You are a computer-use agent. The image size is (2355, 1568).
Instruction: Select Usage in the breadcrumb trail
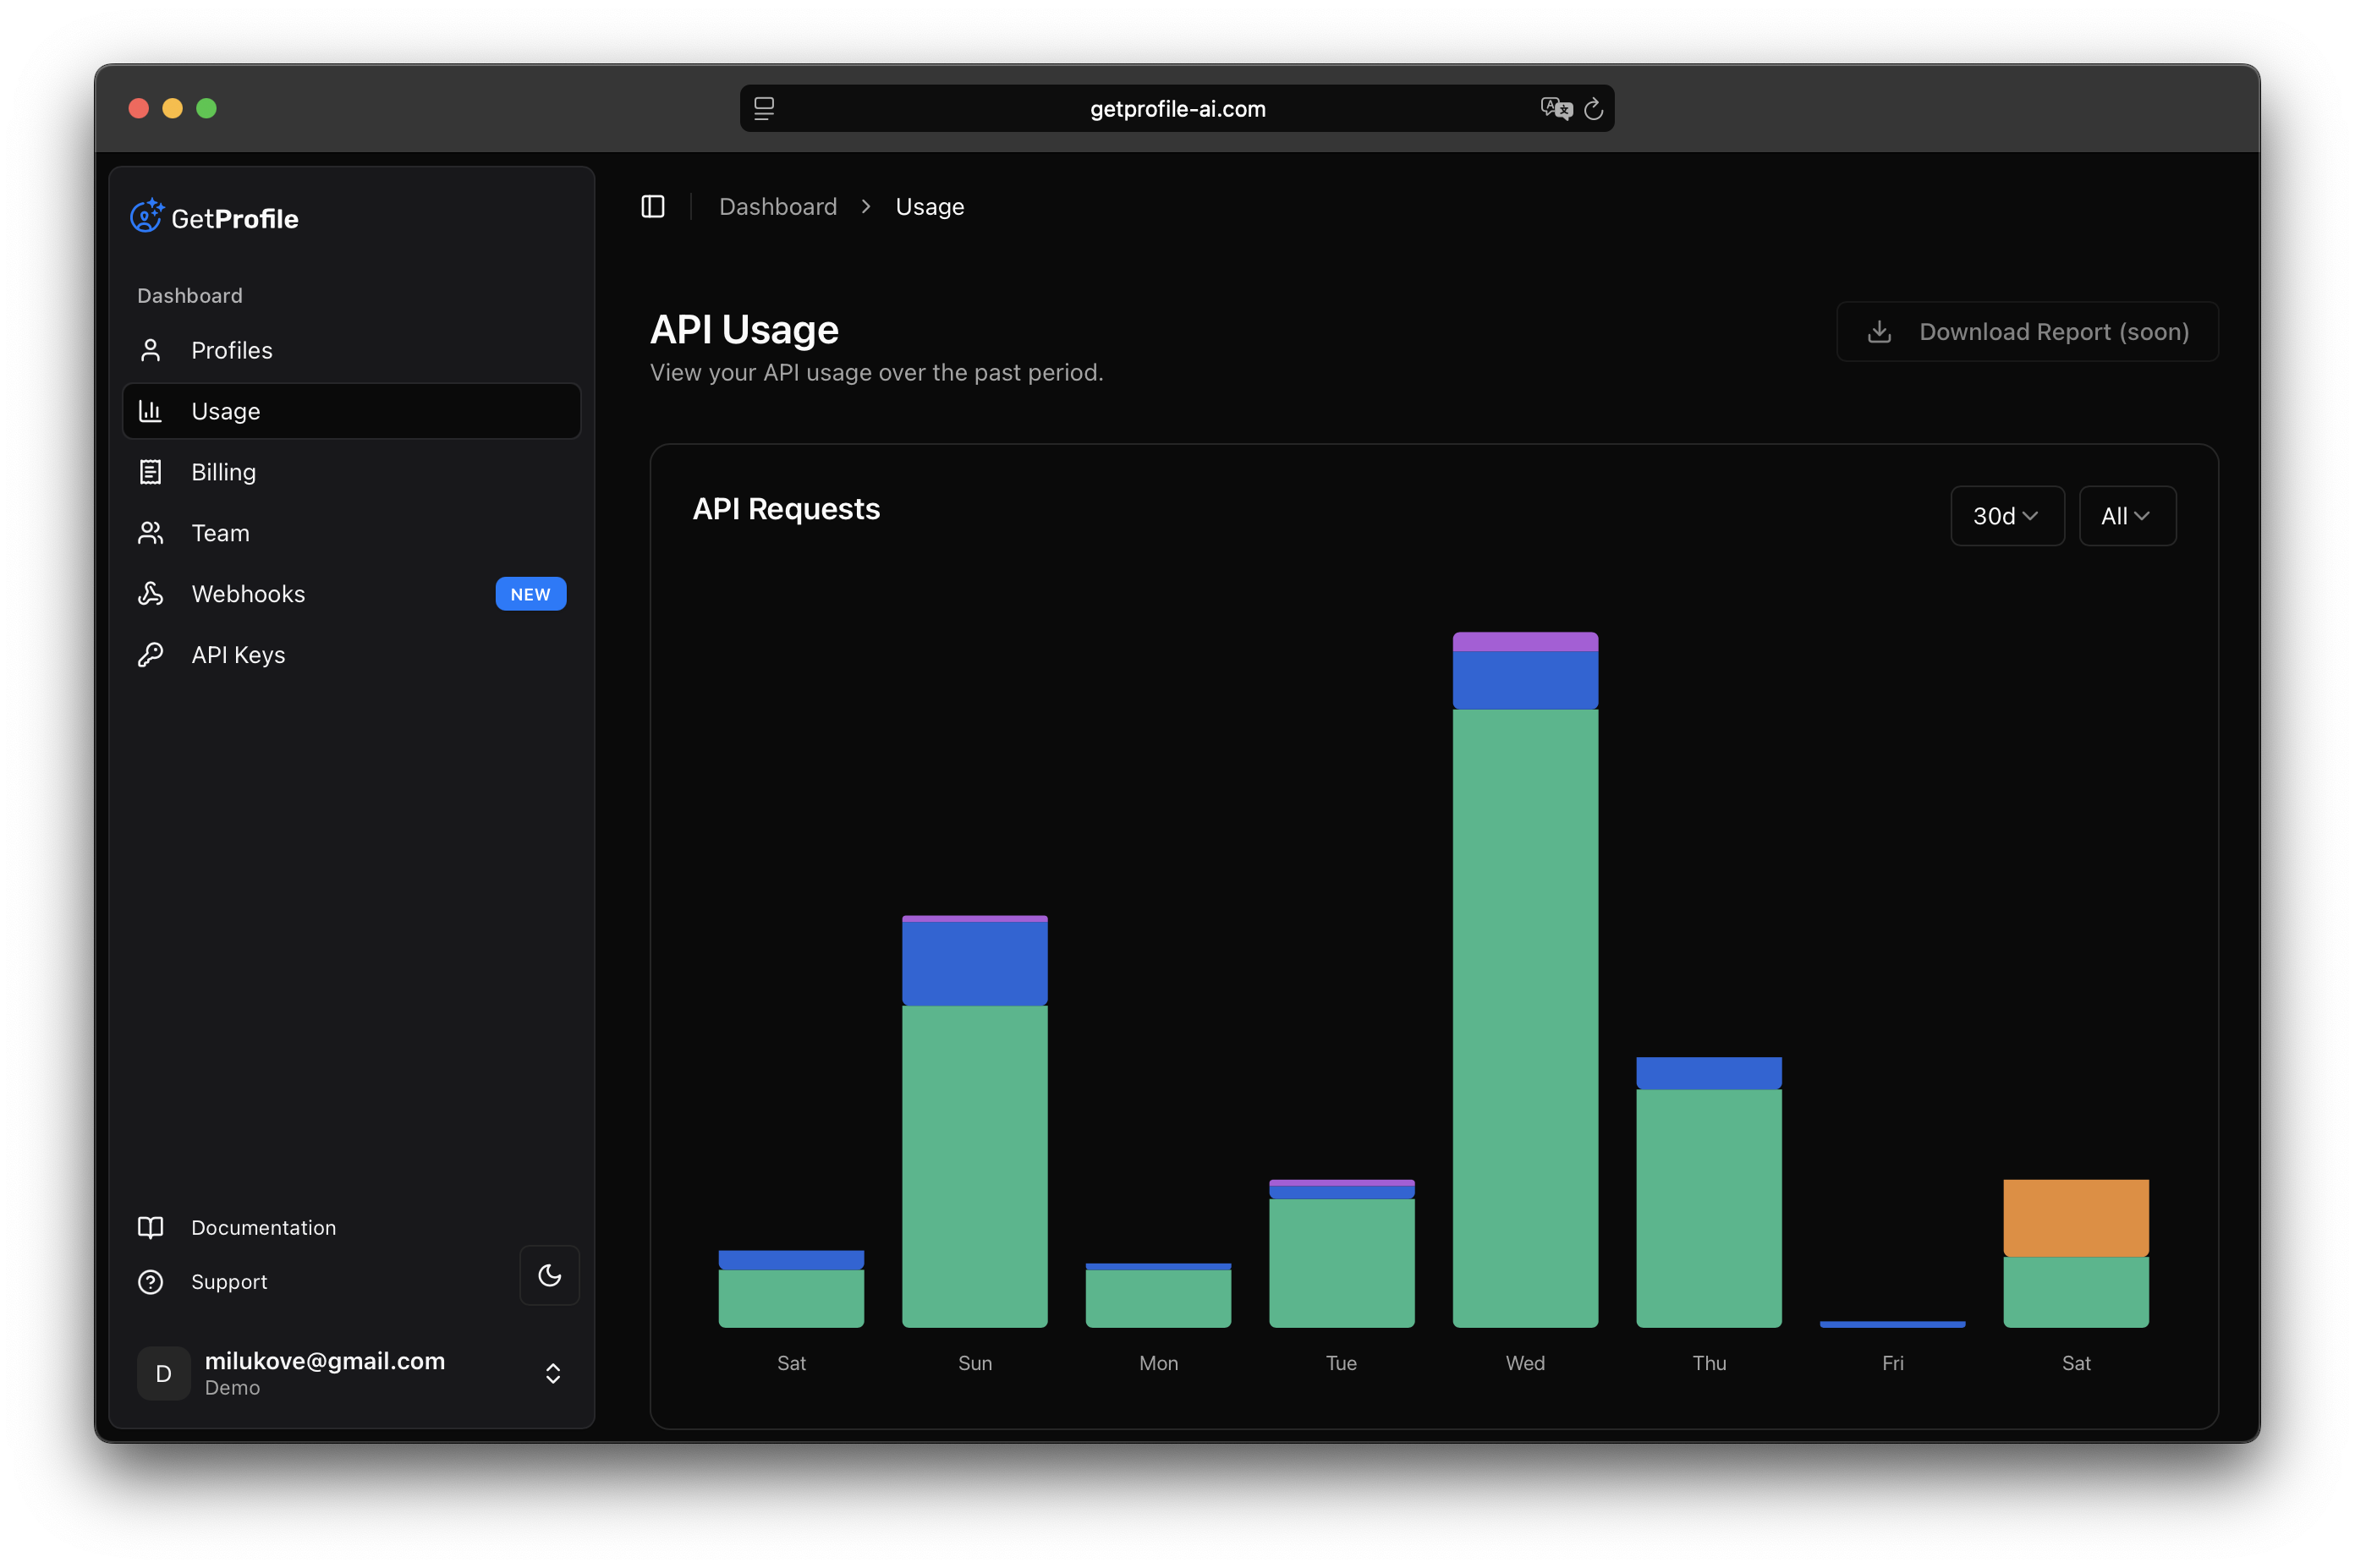[929, 206]
